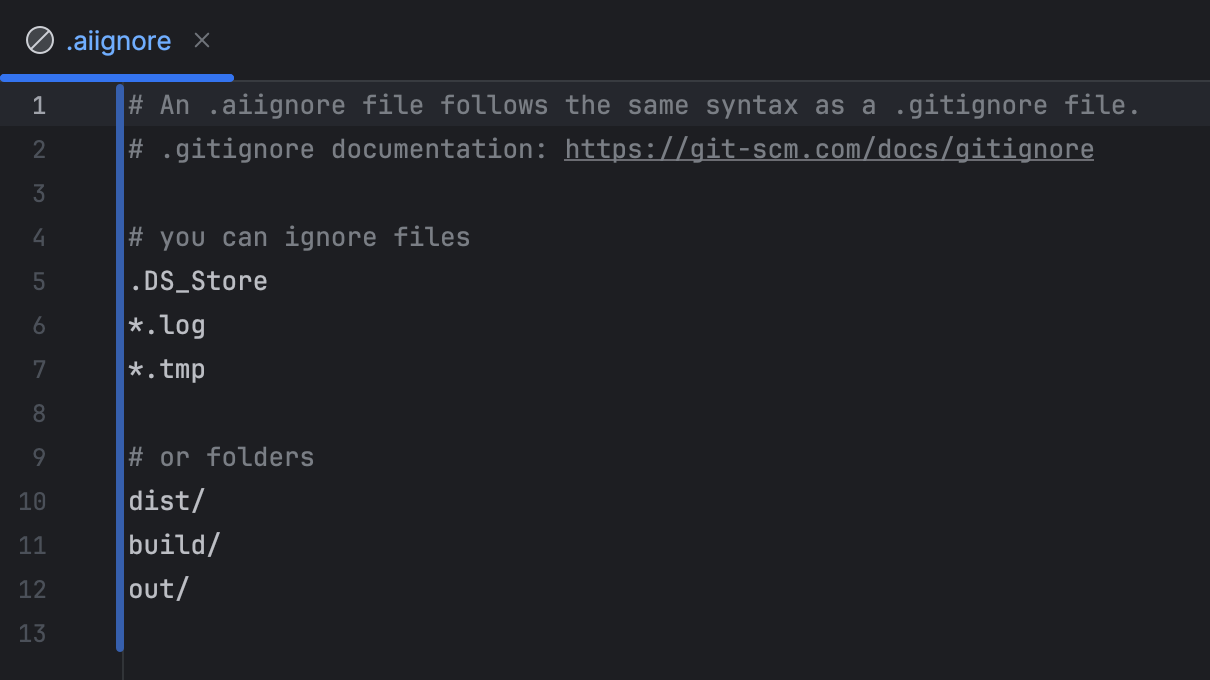Click line number 13 at the bottom
This screenshot has height=680, width=1210.
(39, 633)
